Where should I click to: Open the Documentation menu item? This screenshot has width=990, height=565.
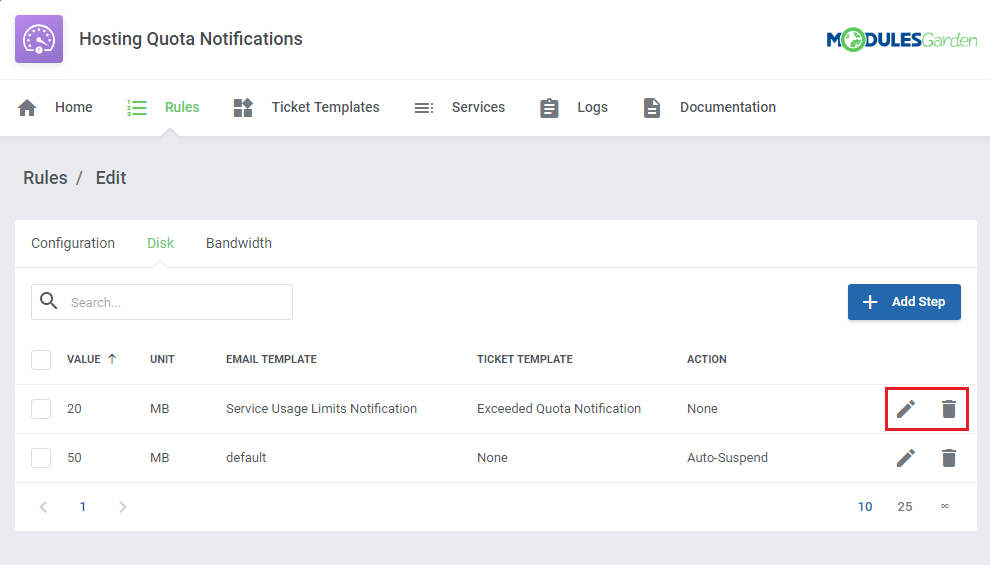click(727, 107)
